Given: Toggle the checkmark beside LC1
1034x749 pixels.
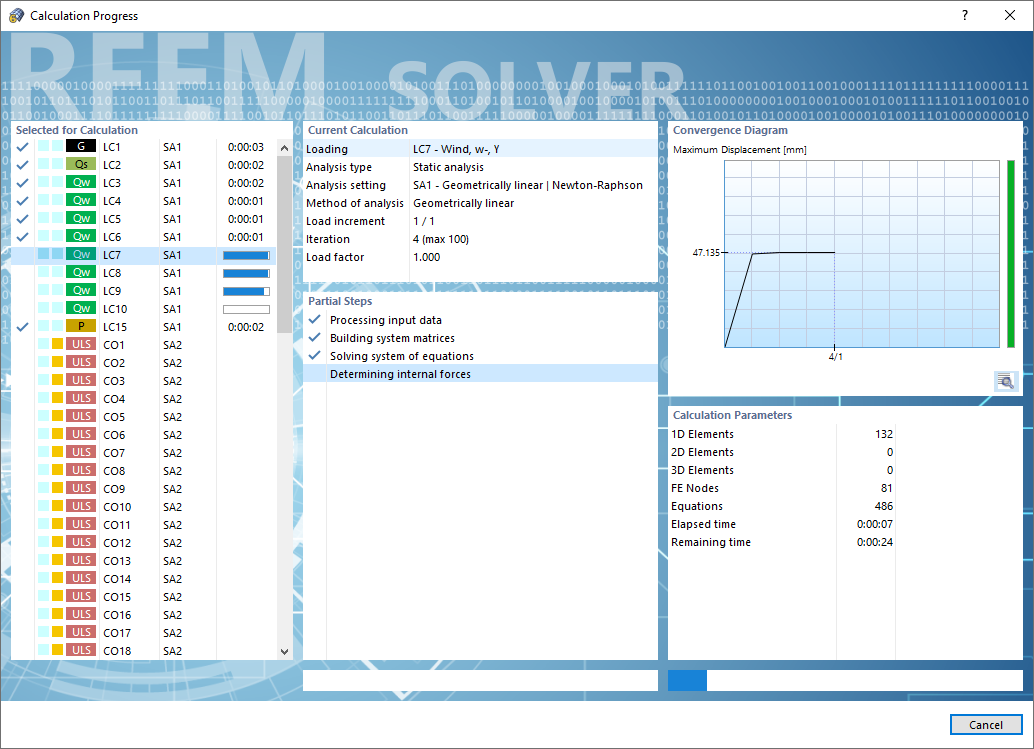Looking at the screenshot, I should (22, 145).
